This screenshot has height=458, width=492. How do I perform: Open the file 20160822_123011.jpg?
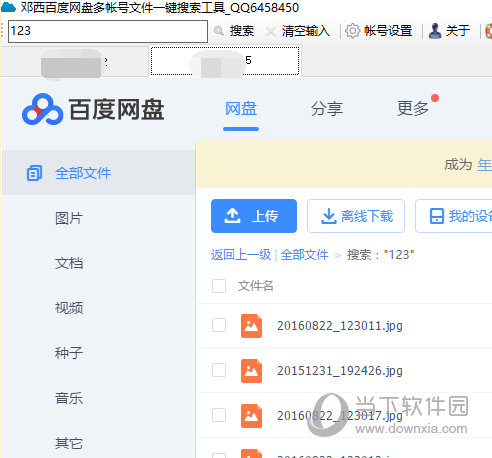pos(340,326)
